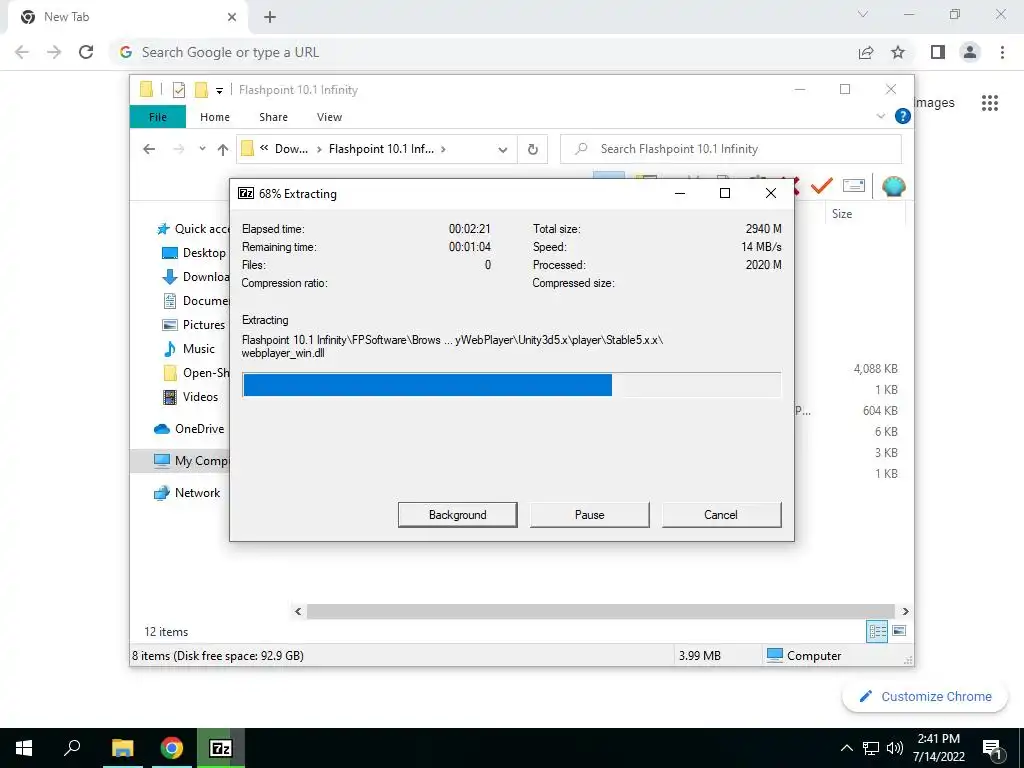Close the 68% Extracting dialog

771,193
